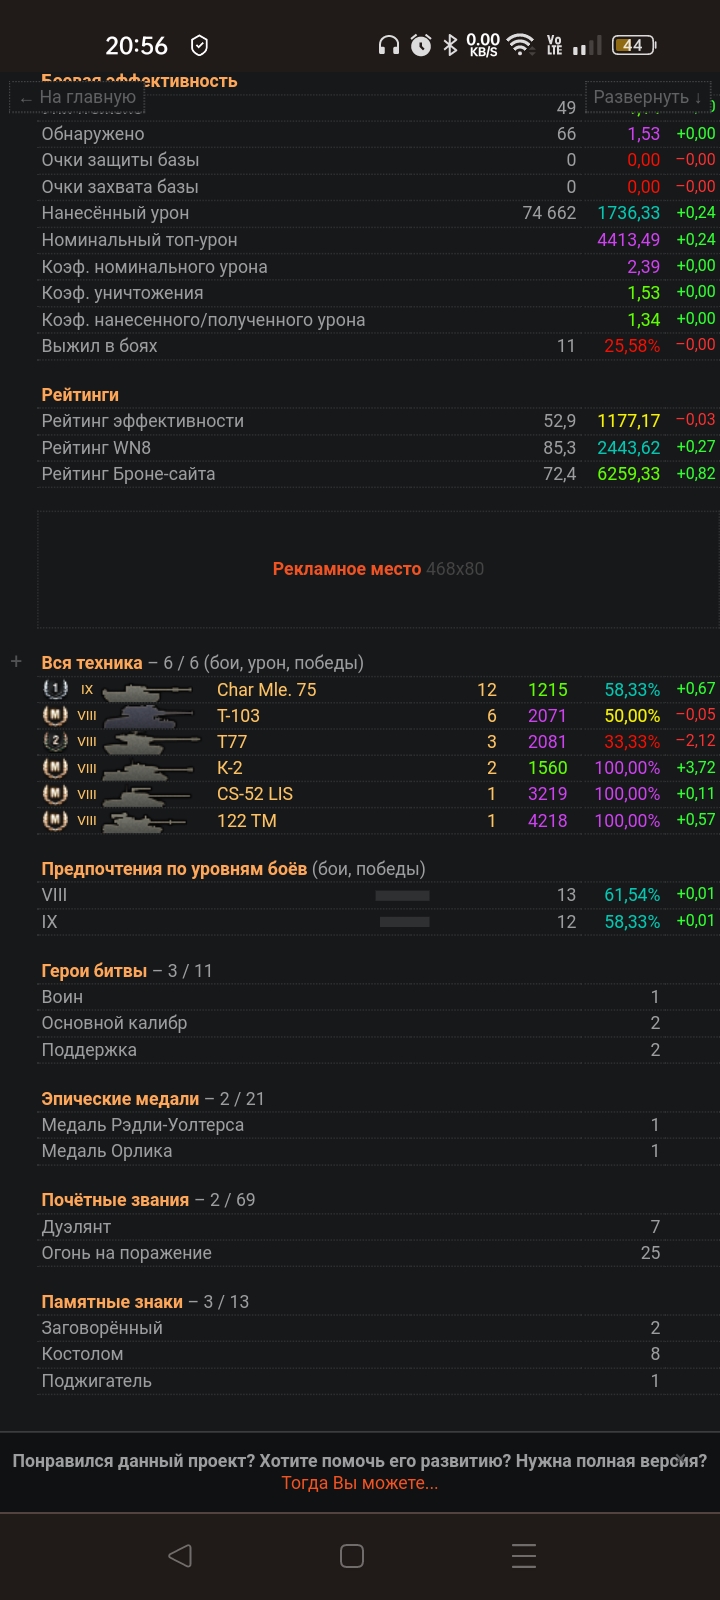Viewport: 720px width, 1600px height.
Task: Click the Рейтинг WN8 row label
Action: pyautogui.click(x=96, y=448)
